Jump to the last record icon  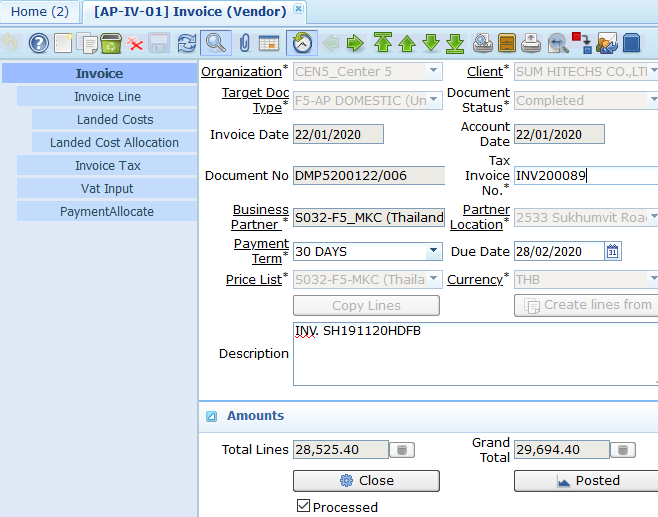pos(455,44)
